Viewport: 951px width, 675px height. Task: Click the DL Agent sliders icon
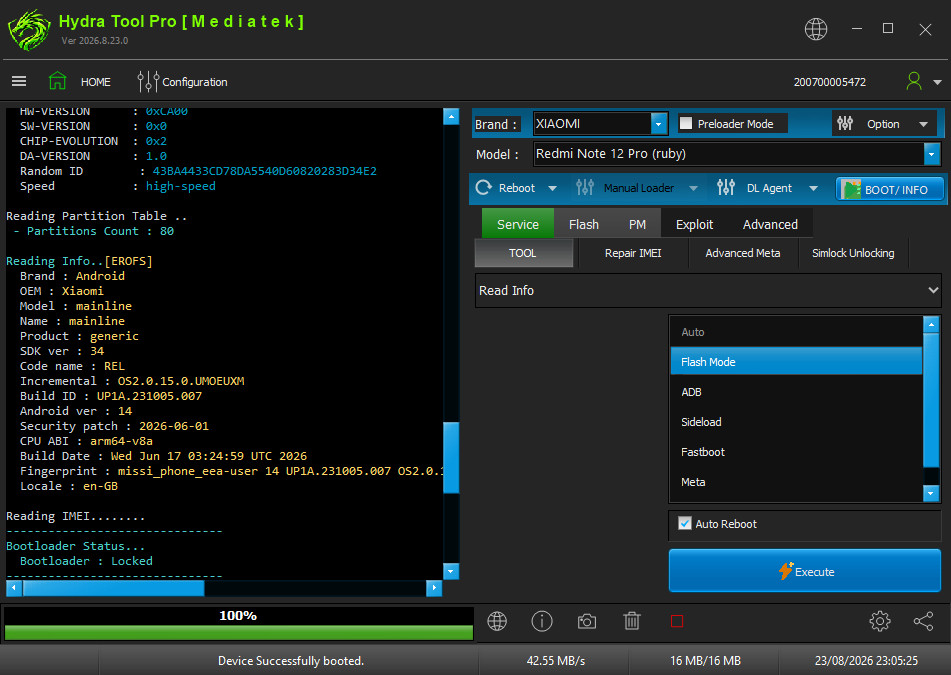click(x=725, y=187)
